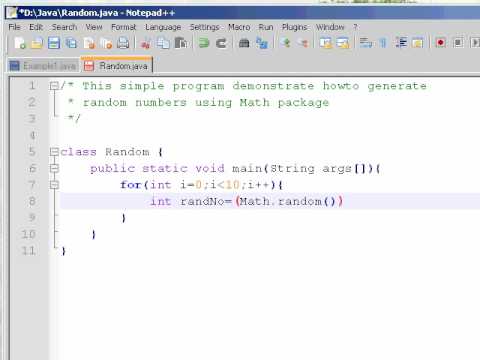Image resolution: width=480 pixels, height=360 pixels.
Task: Toggle synchronized horizontal scrolling icon
Action: coord(343,43)
